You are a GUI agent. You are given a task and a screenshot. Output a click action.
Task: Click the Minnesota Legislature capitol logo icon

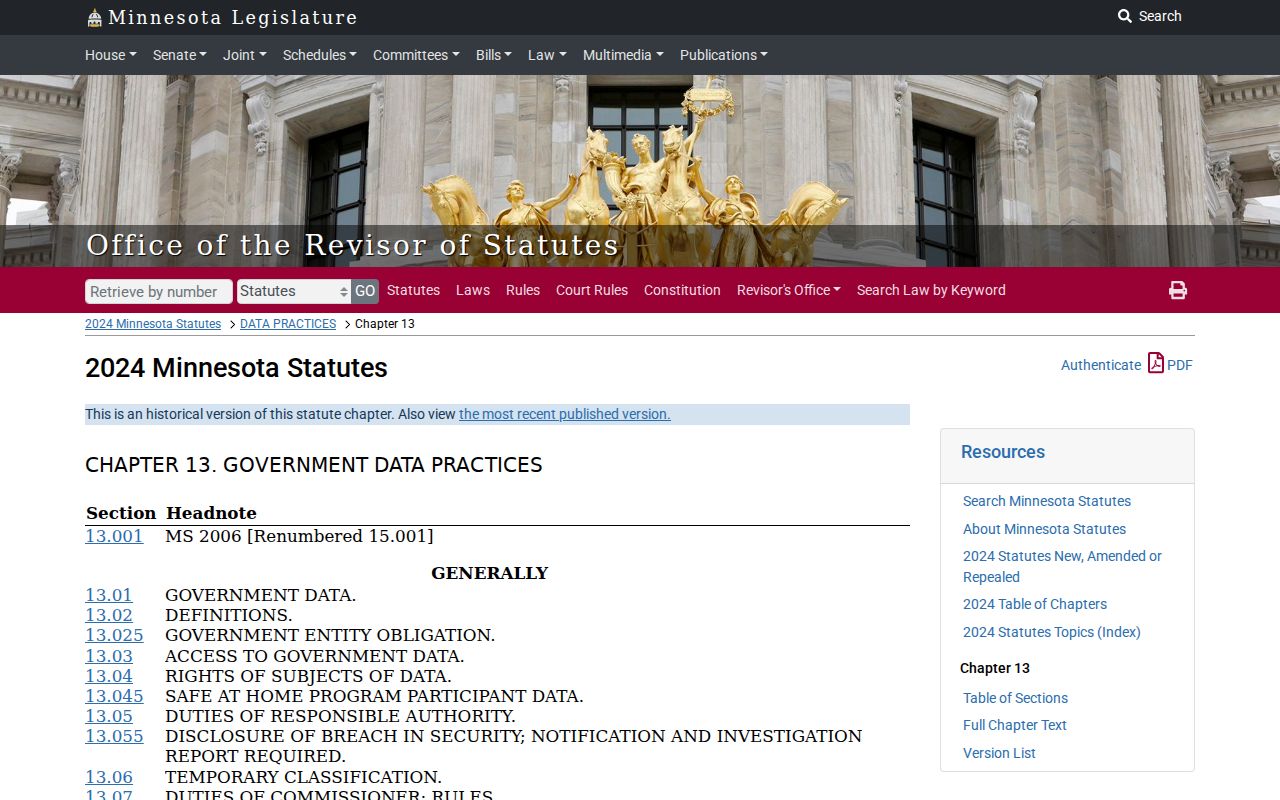pos(94,18)
